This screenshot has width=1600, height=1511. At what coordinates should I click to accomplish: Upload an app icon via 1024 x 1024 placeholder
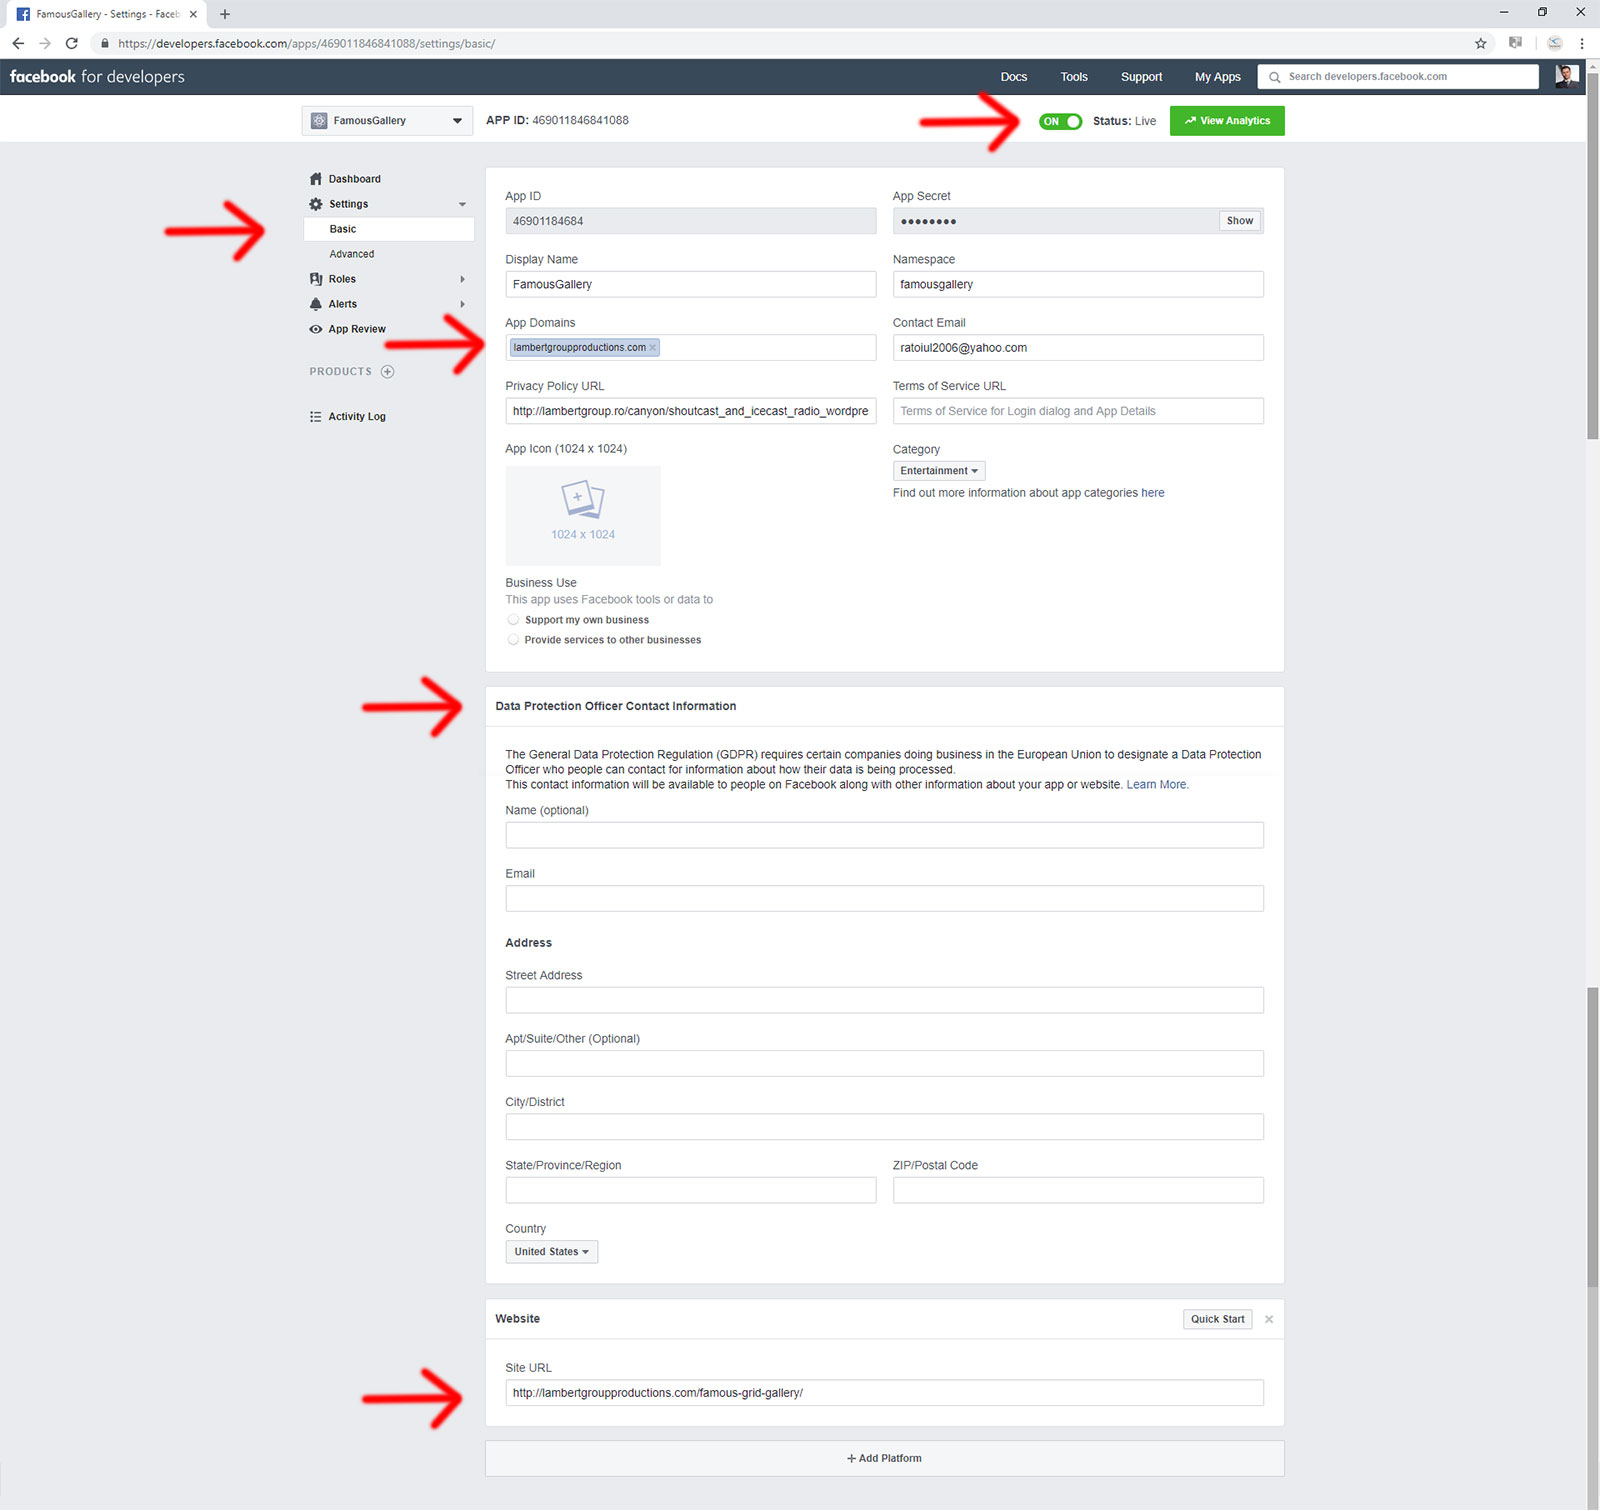pyautogui.click(x=583, y=515)
